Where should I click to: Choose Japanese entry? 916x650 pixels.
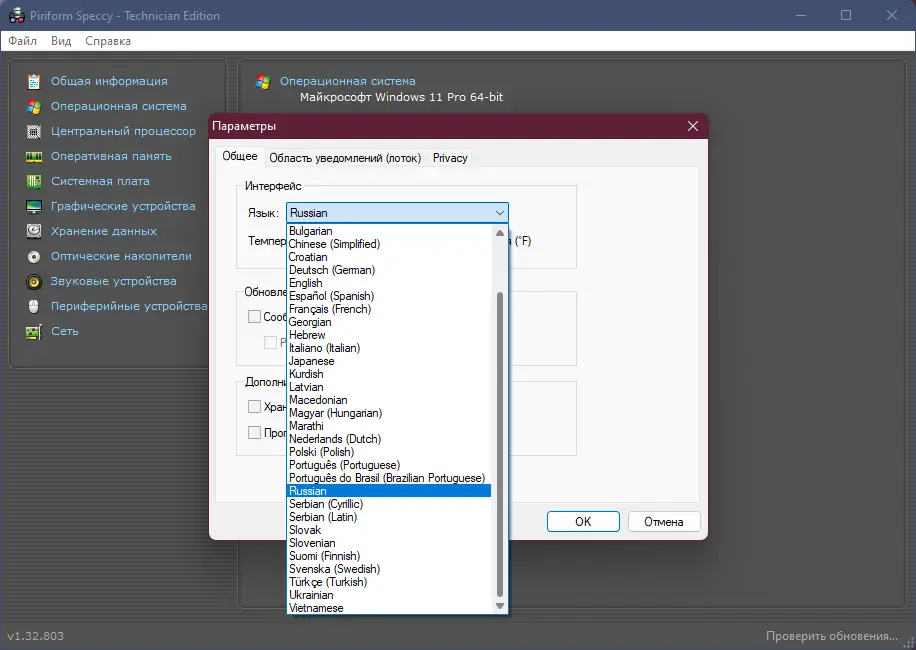coord(390,361)
